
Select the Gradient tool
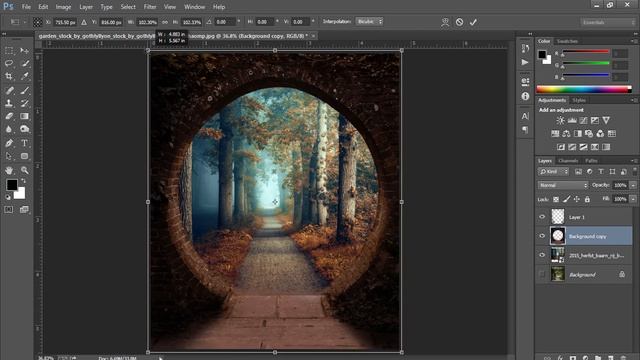tap(24, 116)
